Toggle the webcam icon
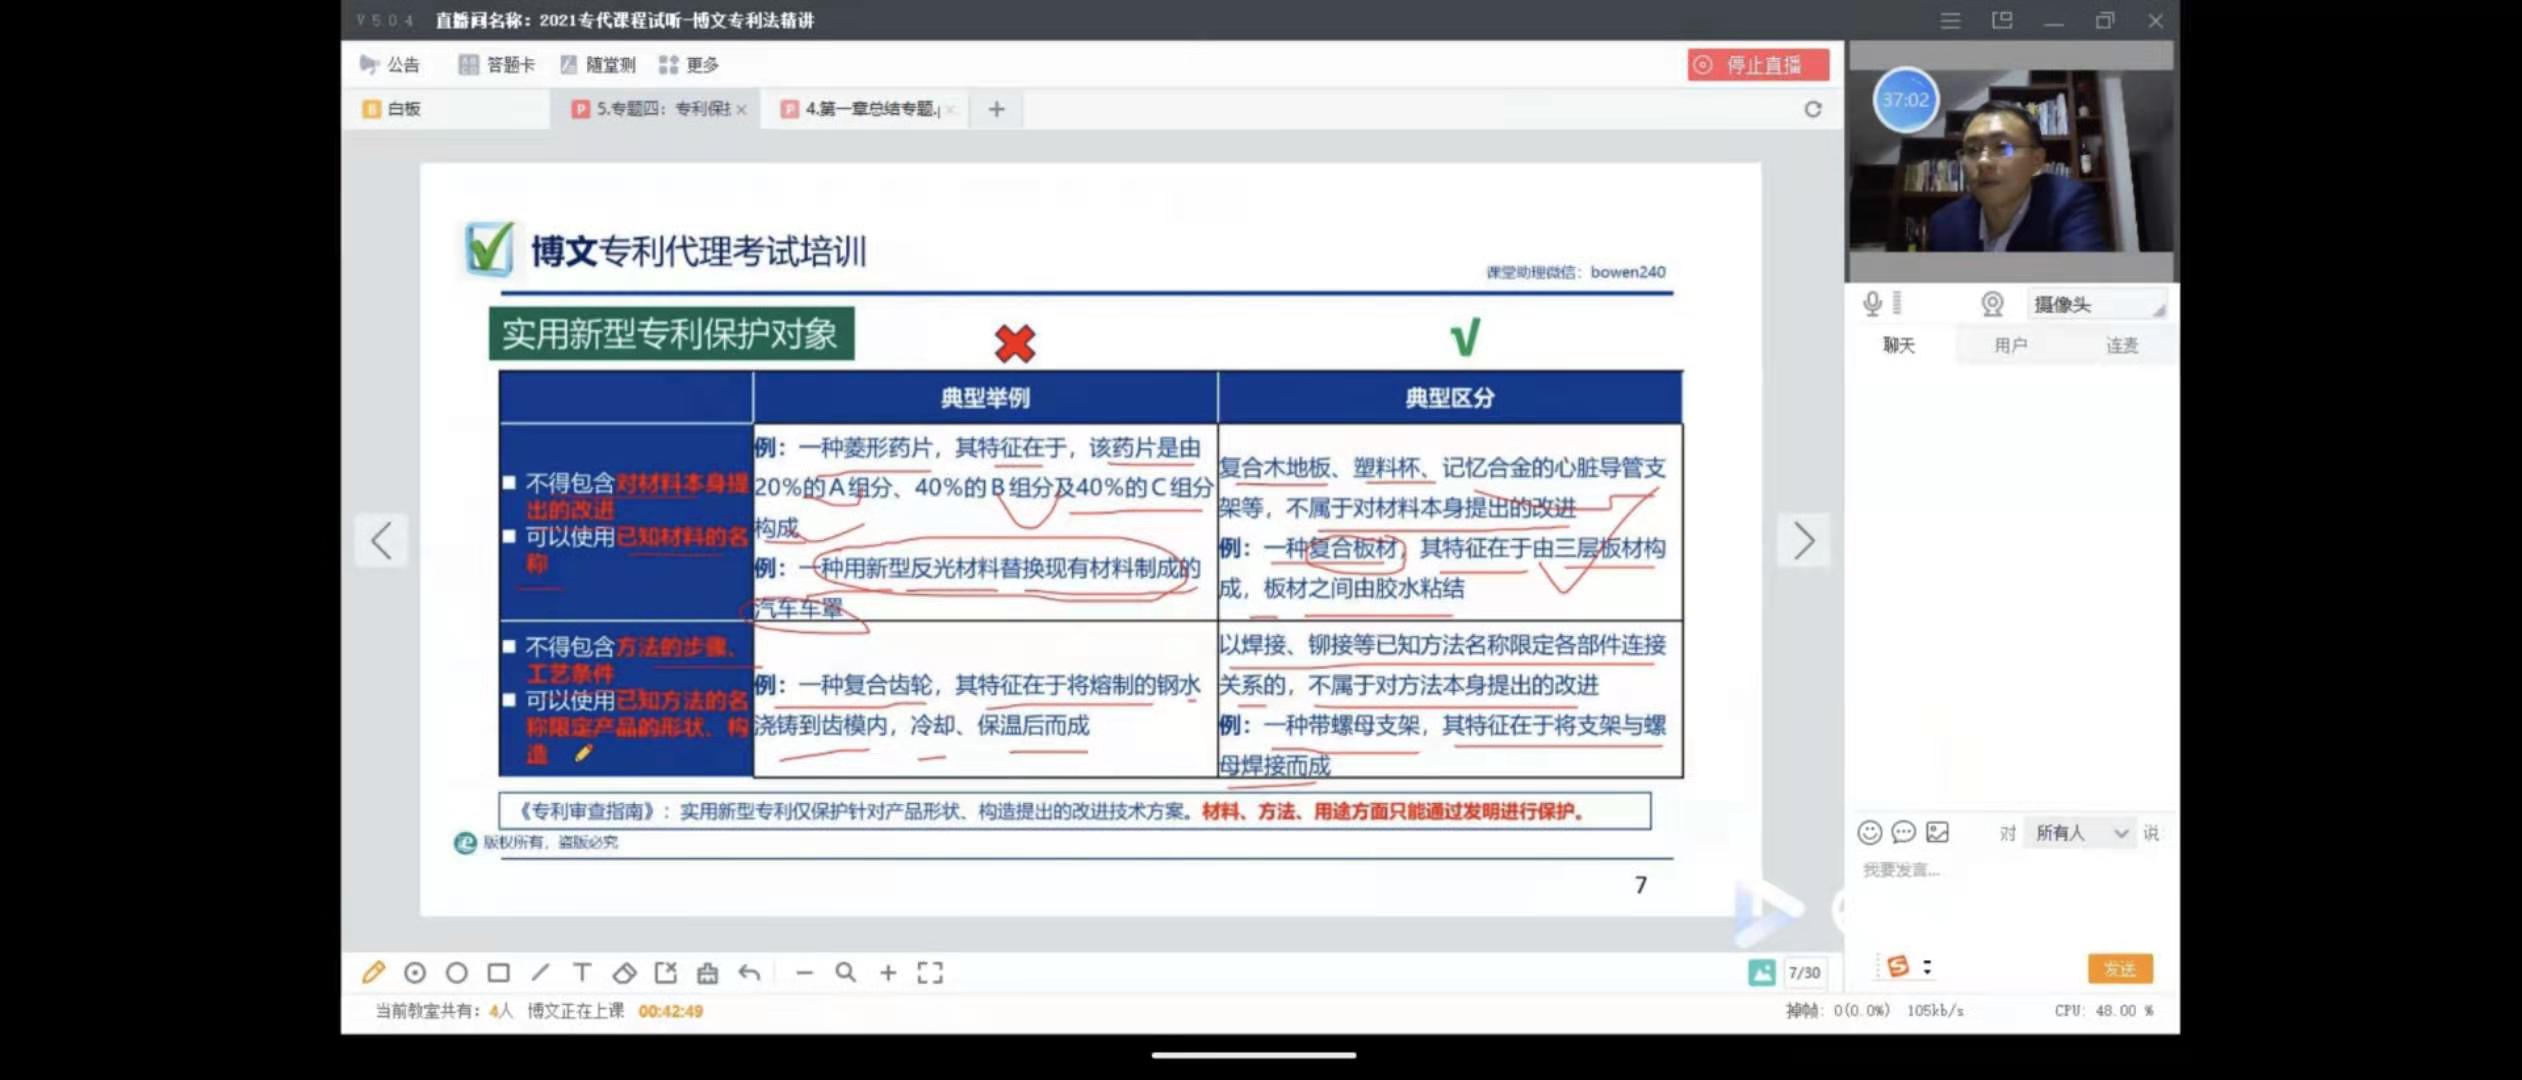Image resolution: width=2522 pixels, height=1080 pixels. 1992,304
